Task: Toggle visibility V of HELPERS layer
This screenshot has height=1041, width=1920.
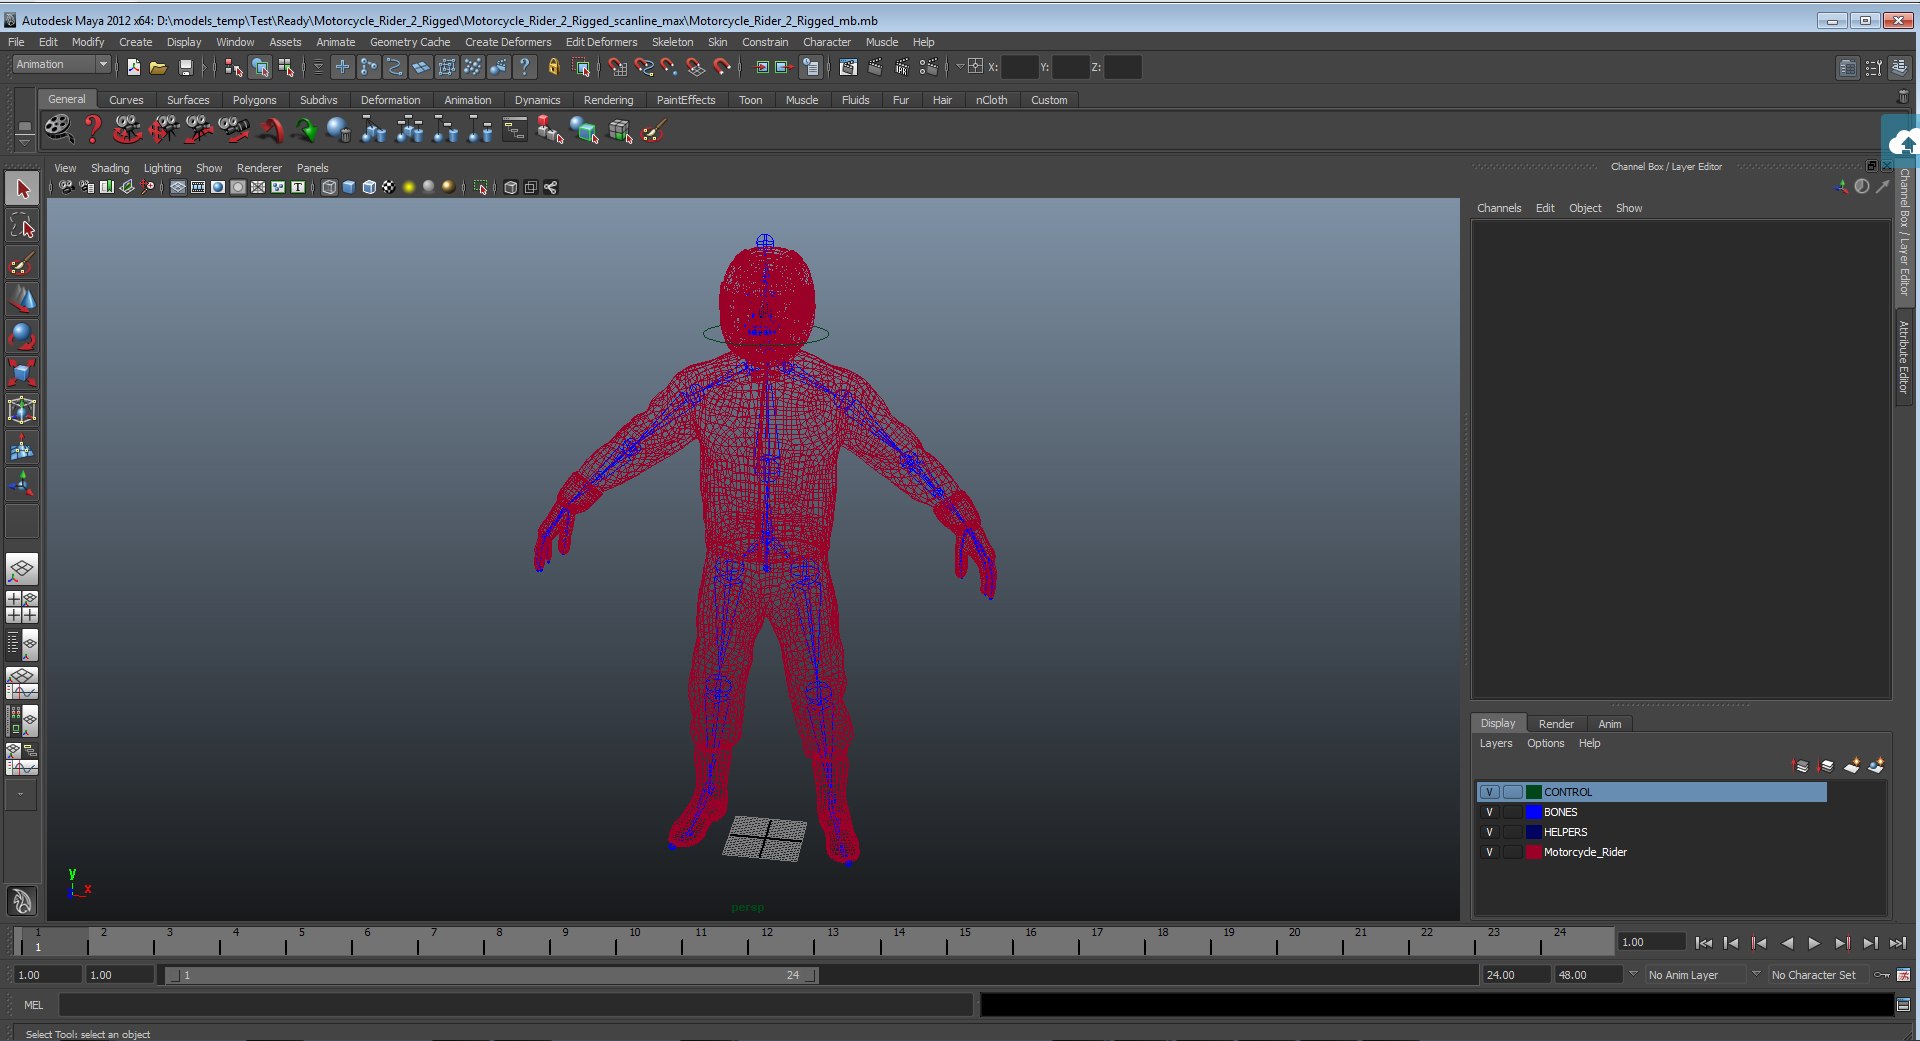Action: (x=1489, y=832)
